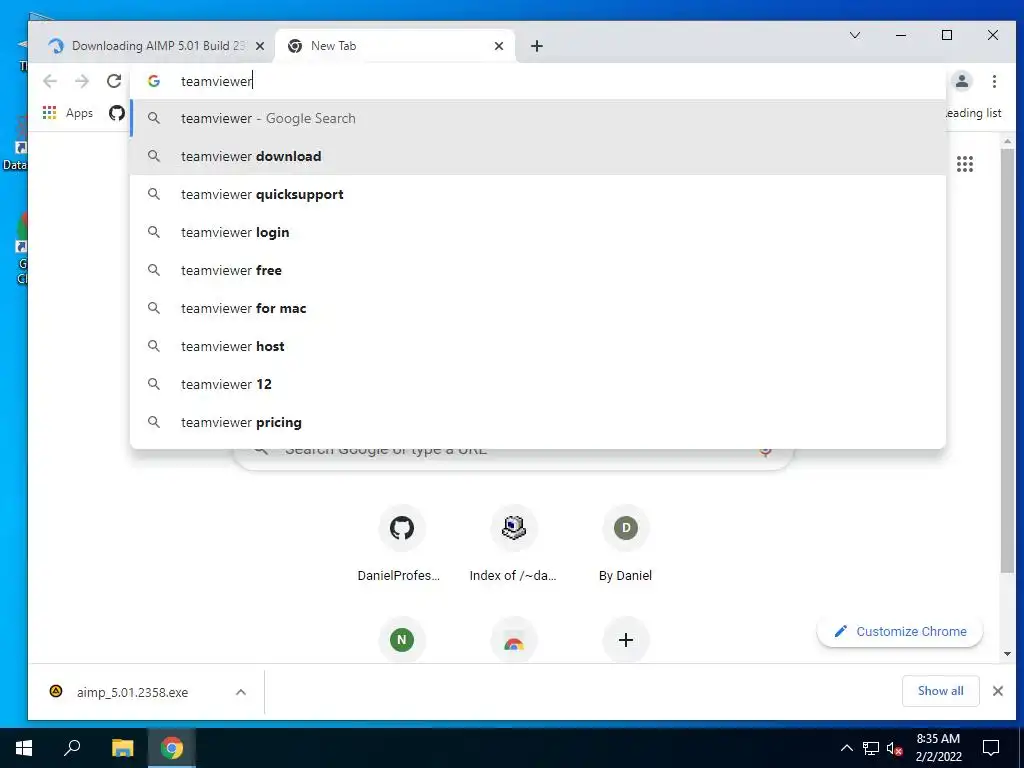
Task: Open the Apps shortcut in bookmarks bar
Action: pos(68,113)
